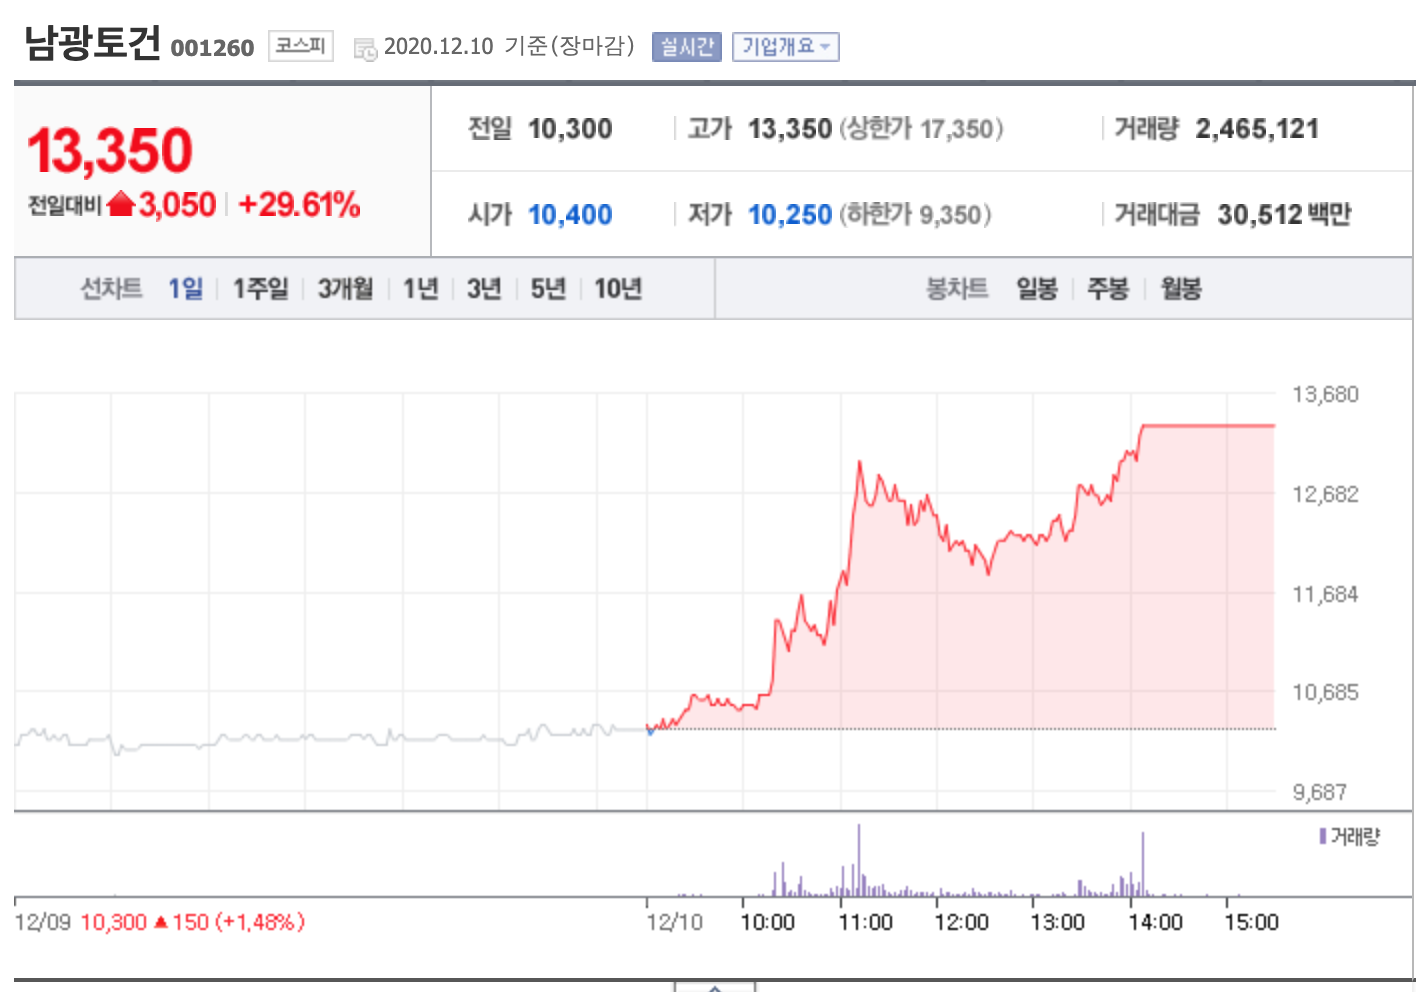The height and width of the screenshot is (992, 1416).
Task: Select the 1주일 line chart tab
Action: pyautogui.click(x=260, y=289)
